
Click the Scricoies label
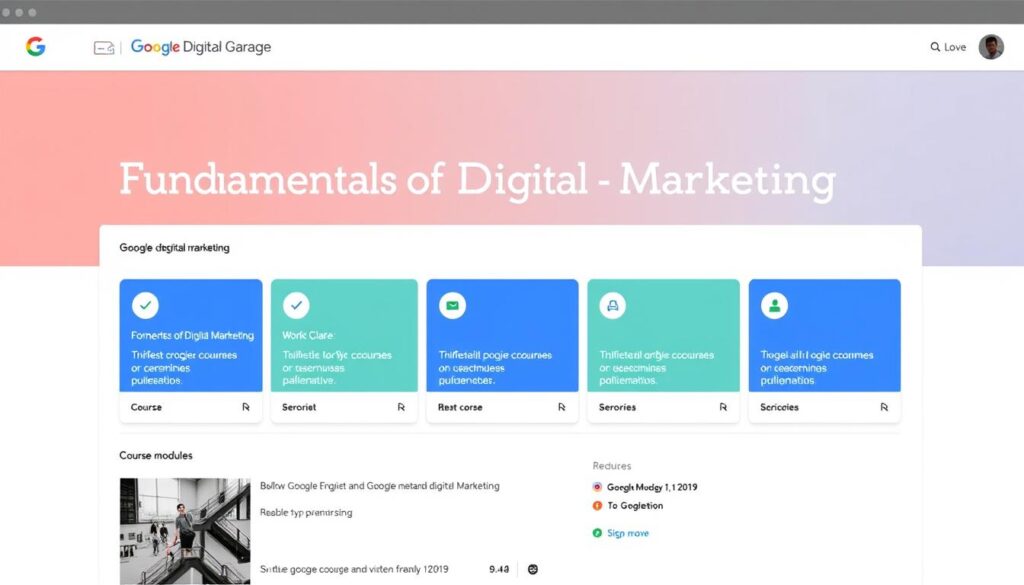point(779,407)
